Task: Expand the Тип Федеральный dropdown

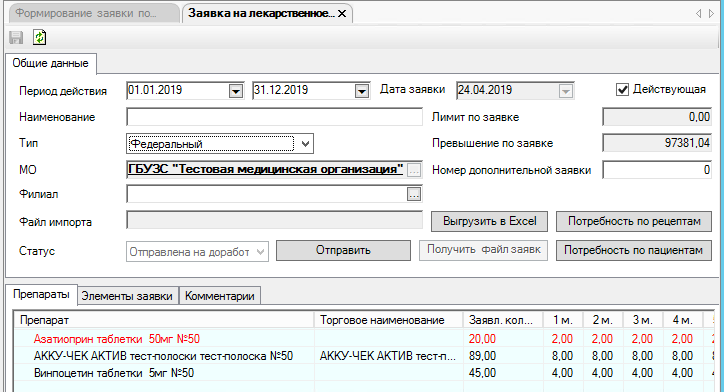Action: tap(305, 144)
